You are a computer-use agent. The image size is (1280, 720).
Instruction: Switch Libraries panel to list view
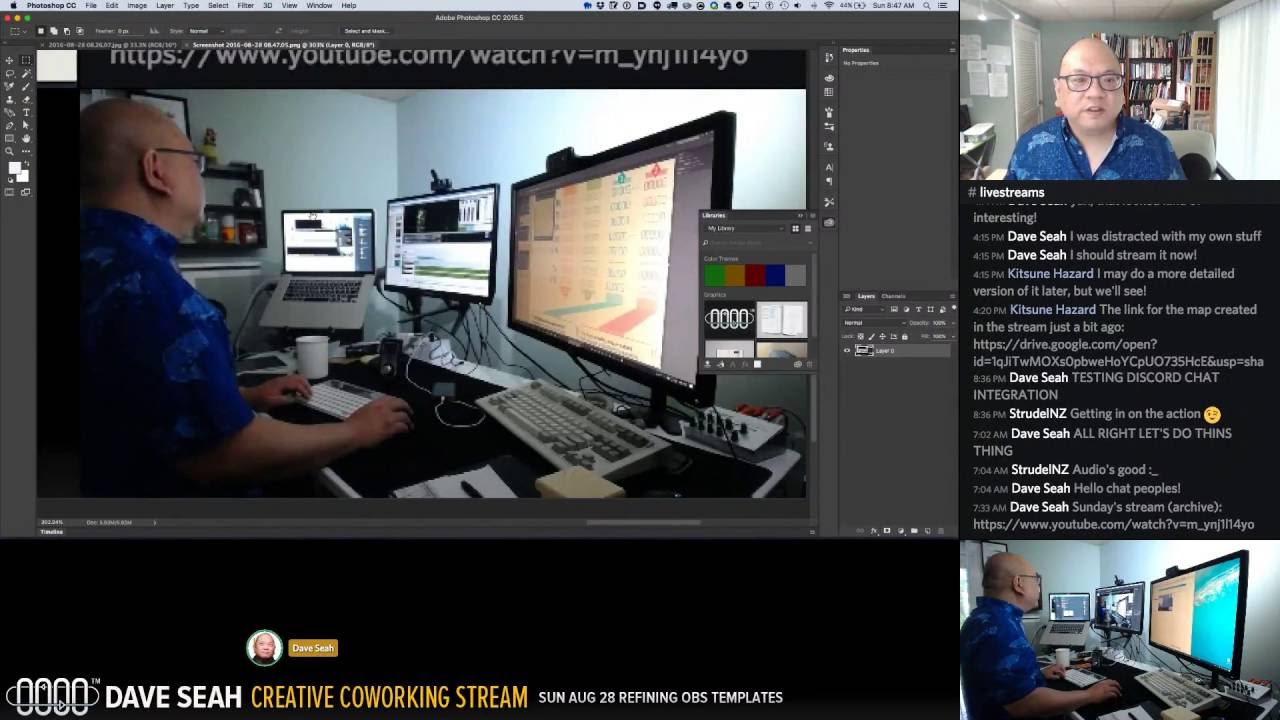808,228
